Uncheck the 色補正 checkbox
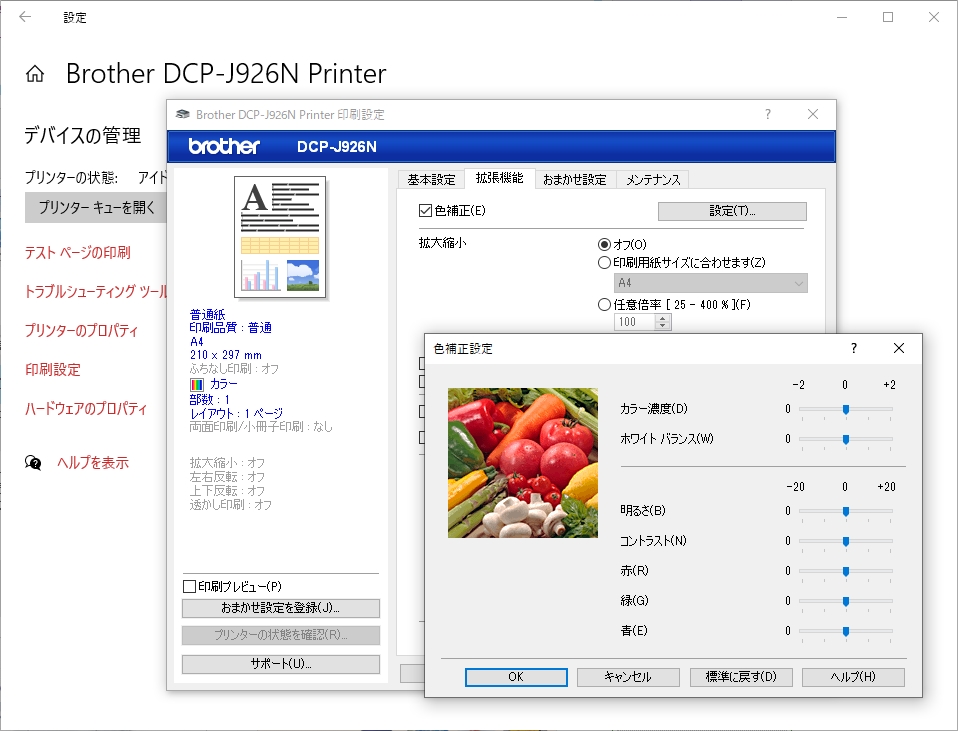The image size is (958, 731). pyautogui.click(x=423, y=211)
